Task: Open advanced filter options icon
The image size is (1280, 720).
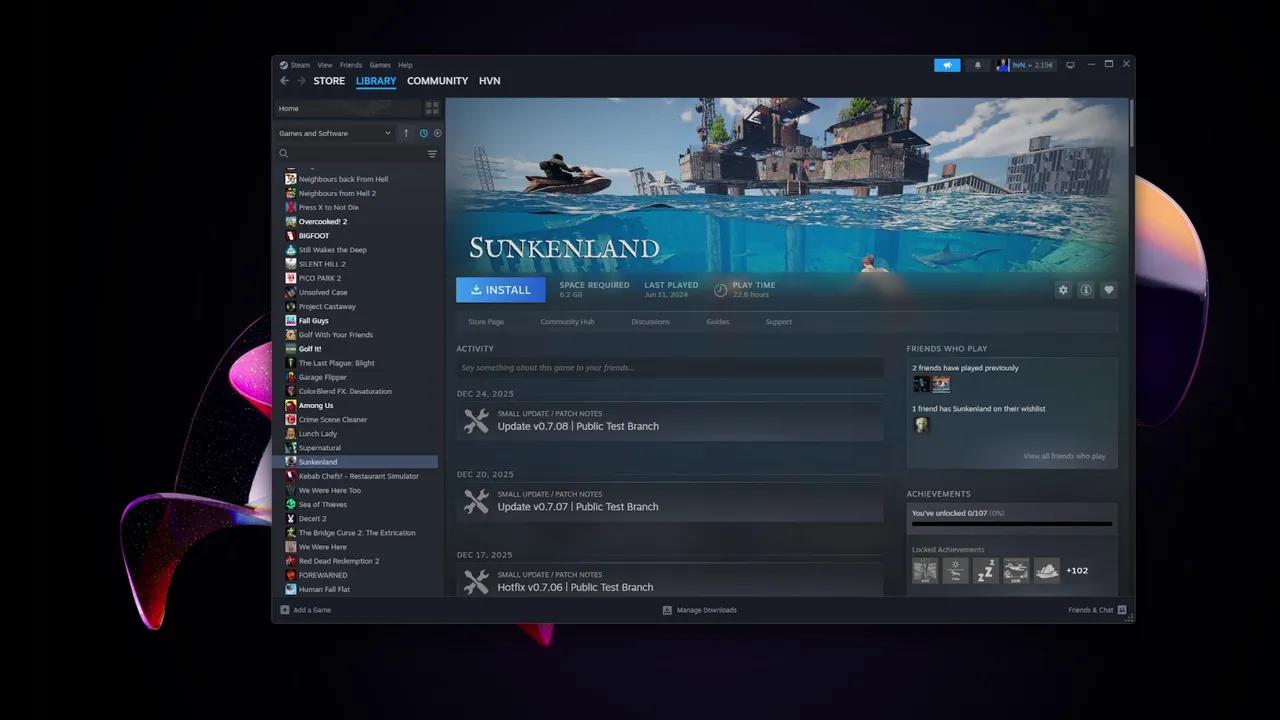Action: point(432,153)
